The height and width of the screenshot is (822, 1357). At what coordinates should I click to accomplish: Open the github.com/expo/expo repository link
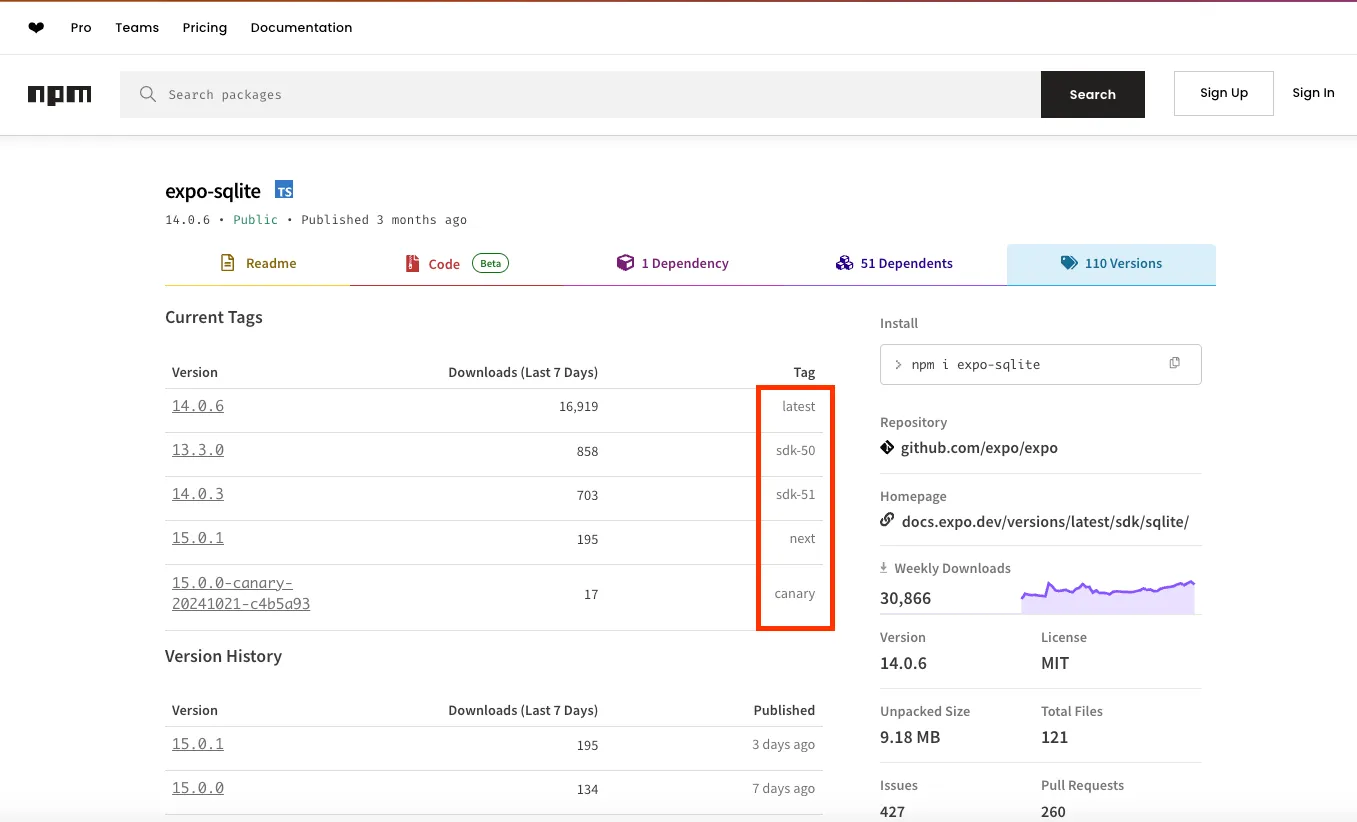pos(979,448)
